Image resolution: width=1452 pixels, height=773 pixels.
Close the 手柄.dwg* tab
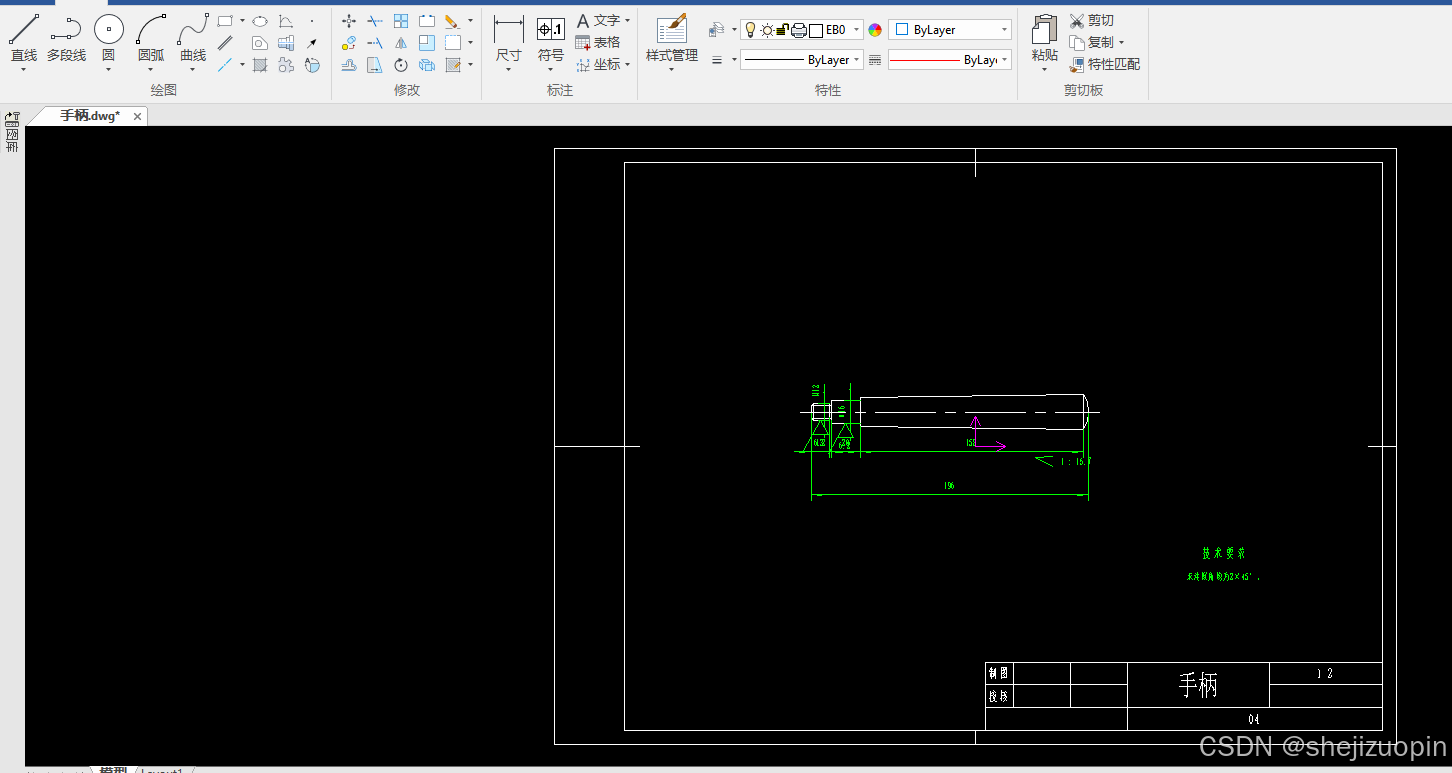(x=137, y=116)
